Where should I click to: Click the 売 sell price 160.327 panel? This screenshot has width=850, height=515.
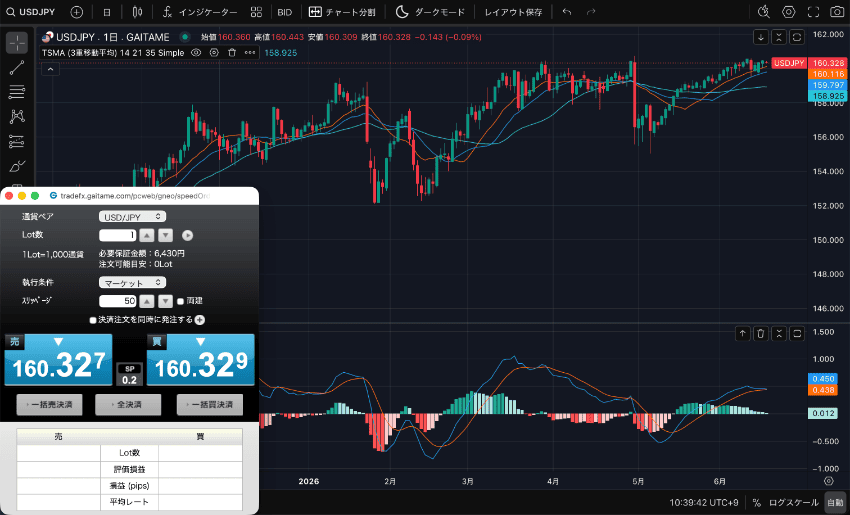point(59,360)
